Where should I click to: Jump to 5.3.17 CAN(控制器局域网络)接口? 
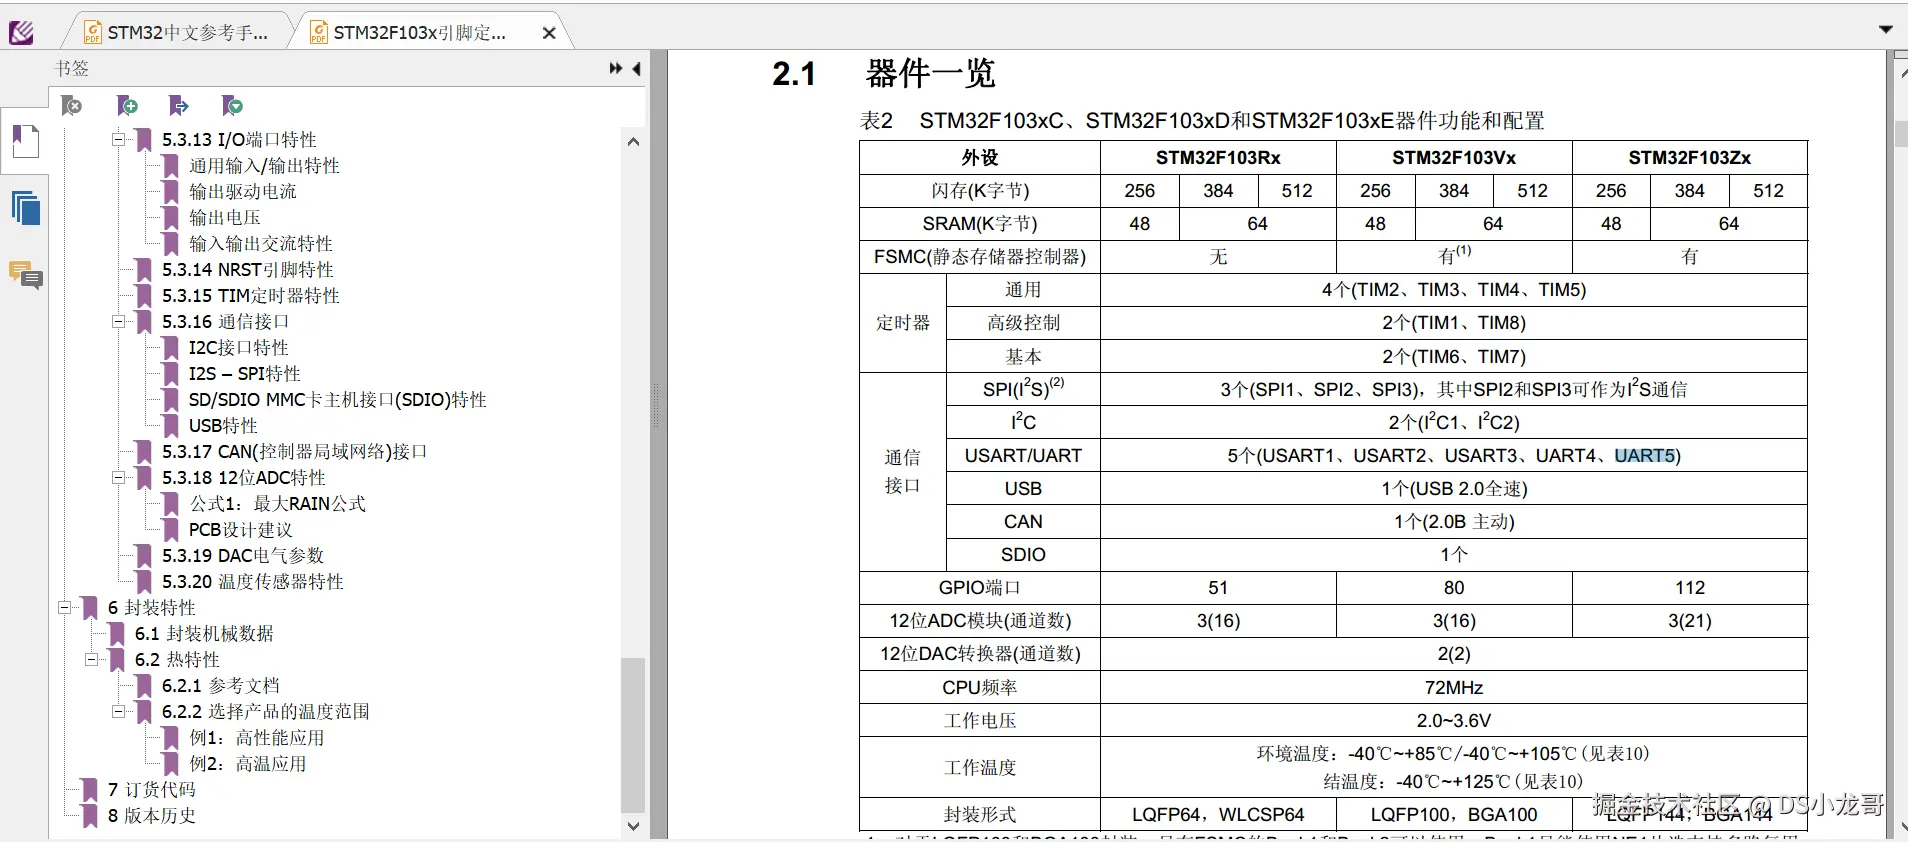[295, 452]
